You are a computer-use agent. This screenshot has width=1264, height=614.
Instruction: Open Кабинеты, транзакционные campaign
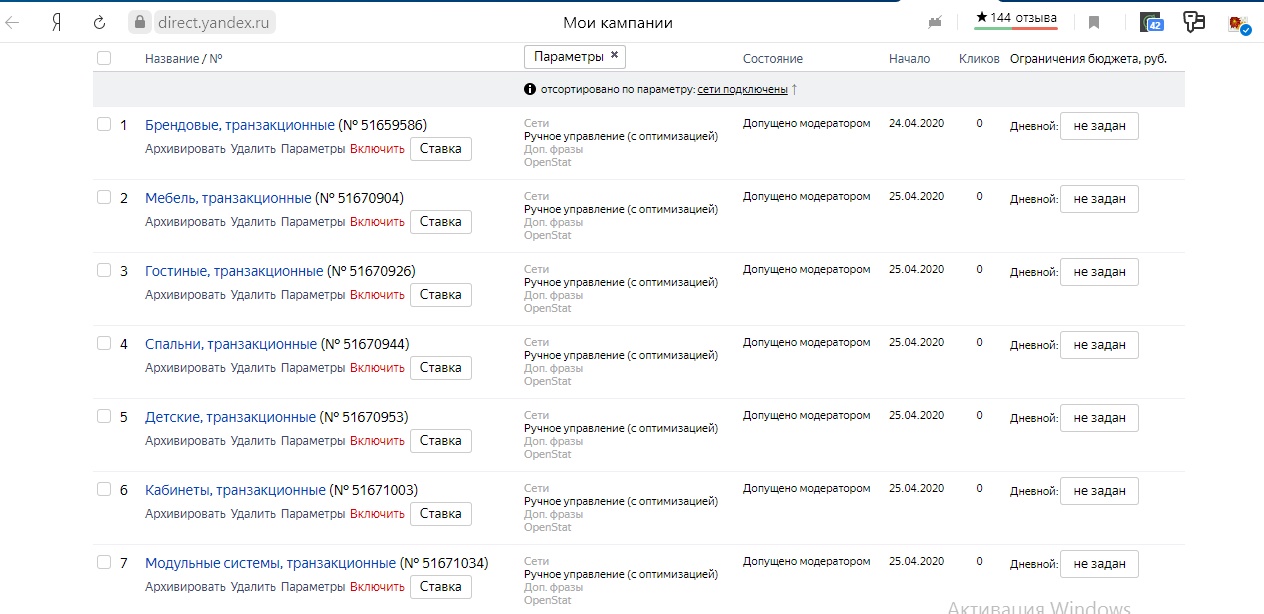click(x=235, y=490)
